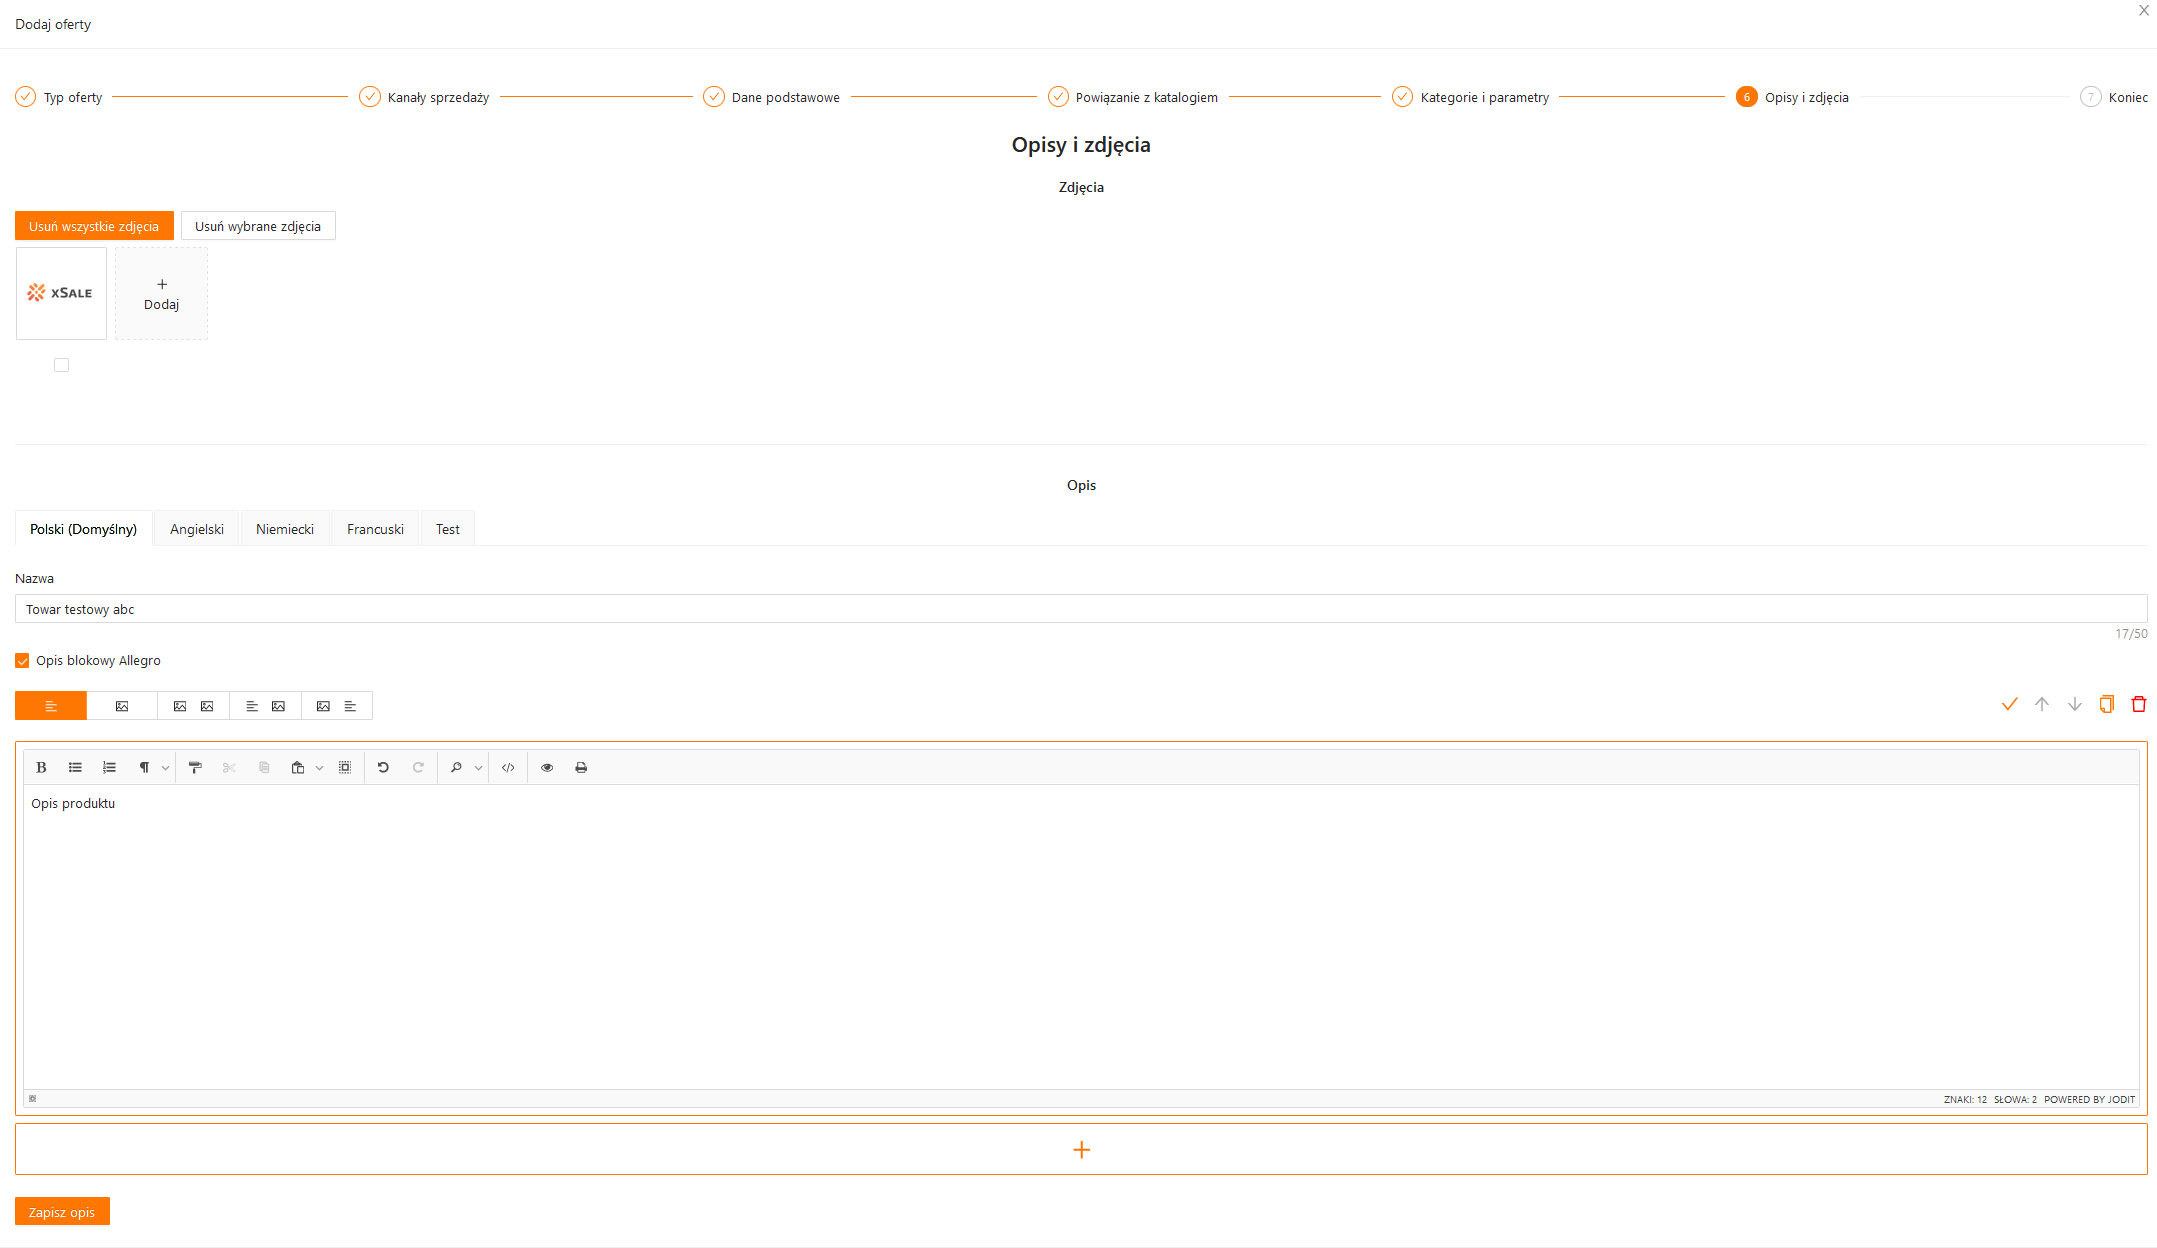Image resolution: width=2157 pixels, height=1248 pixels.
Task: Toggle preview with the eye icon
Action: coord(547,767)
